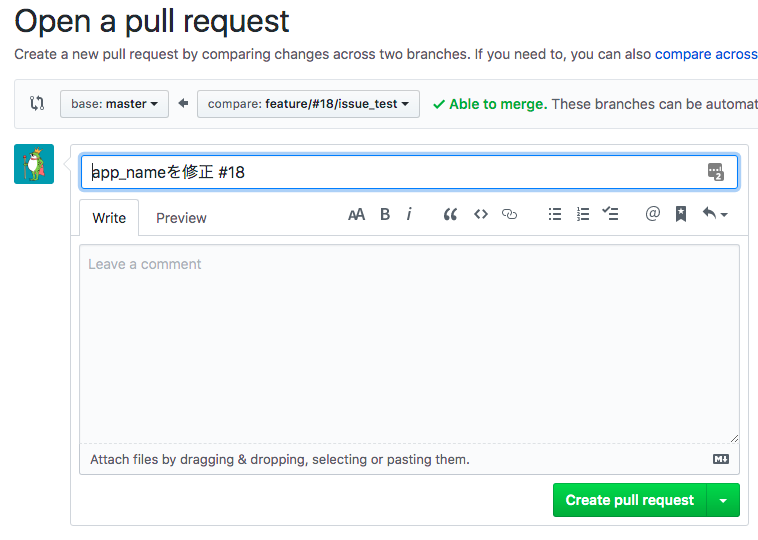Add a task list
Screen dimensions: 758x540
(x=610, y=213)
